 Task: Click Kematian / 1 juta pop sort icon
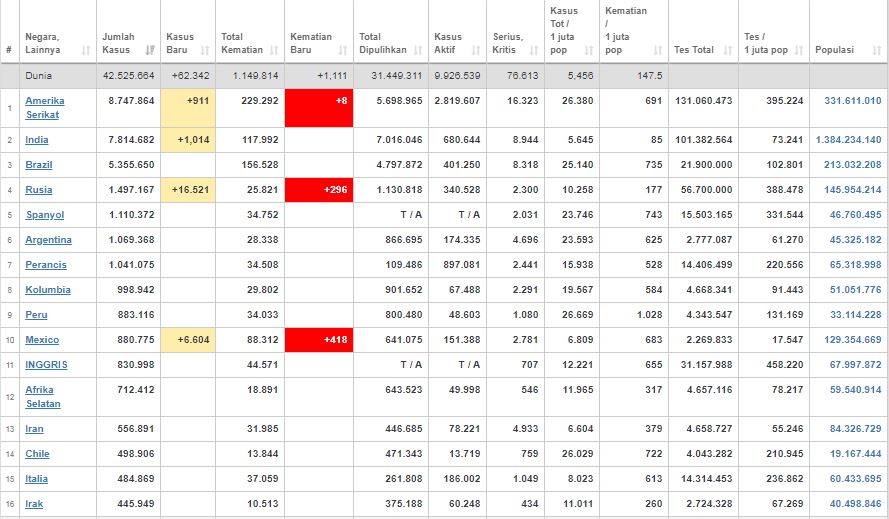[658, 50]
